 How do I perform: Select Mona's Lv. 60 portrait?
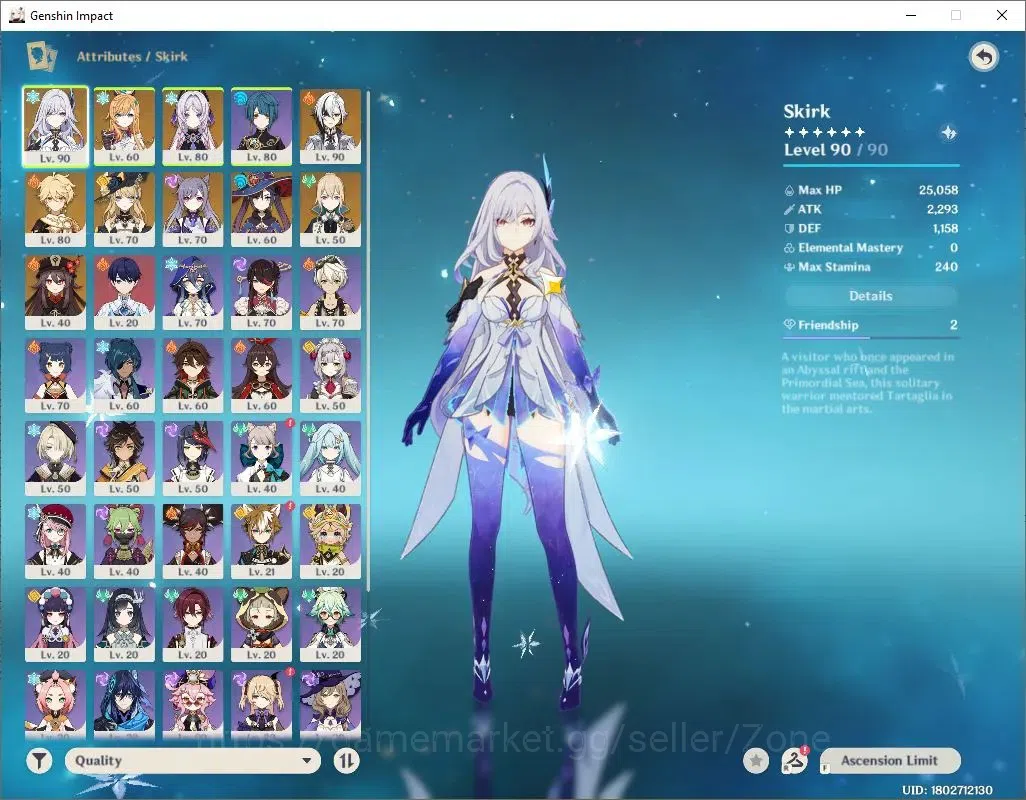(x=262, y=210)
